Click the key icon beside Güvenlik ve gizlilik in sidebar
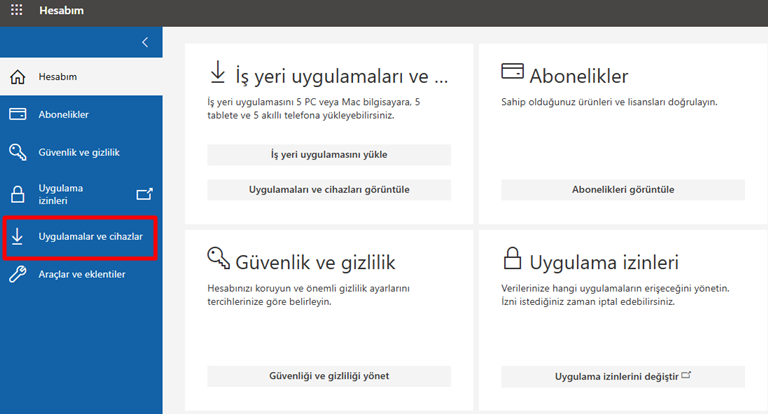768x414 pixels. click(18, 152)
